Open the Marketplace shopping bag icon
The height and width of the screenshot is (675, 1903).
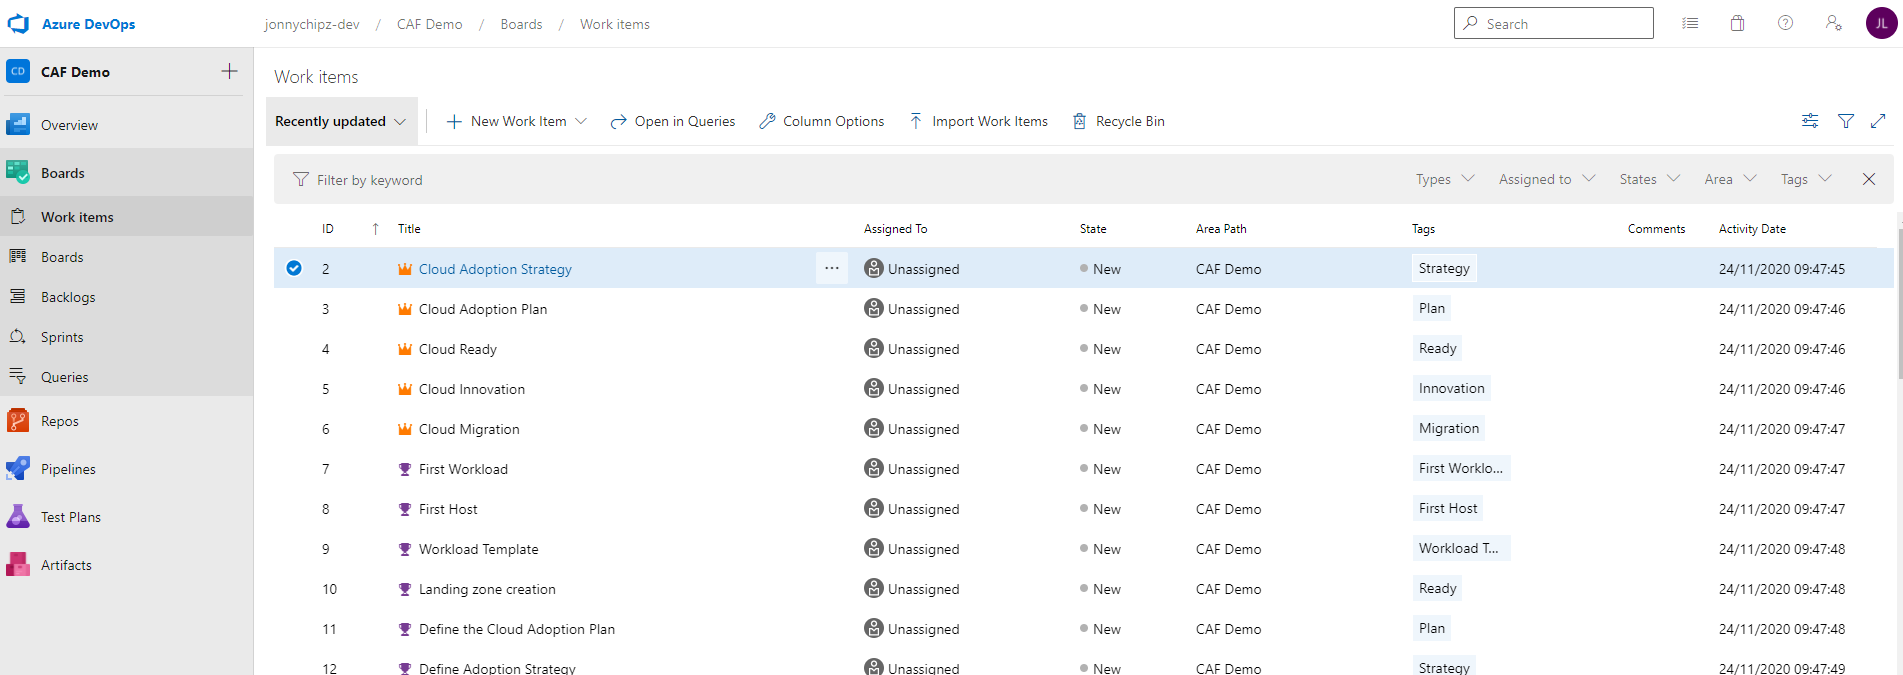[x=1738, y=23]
